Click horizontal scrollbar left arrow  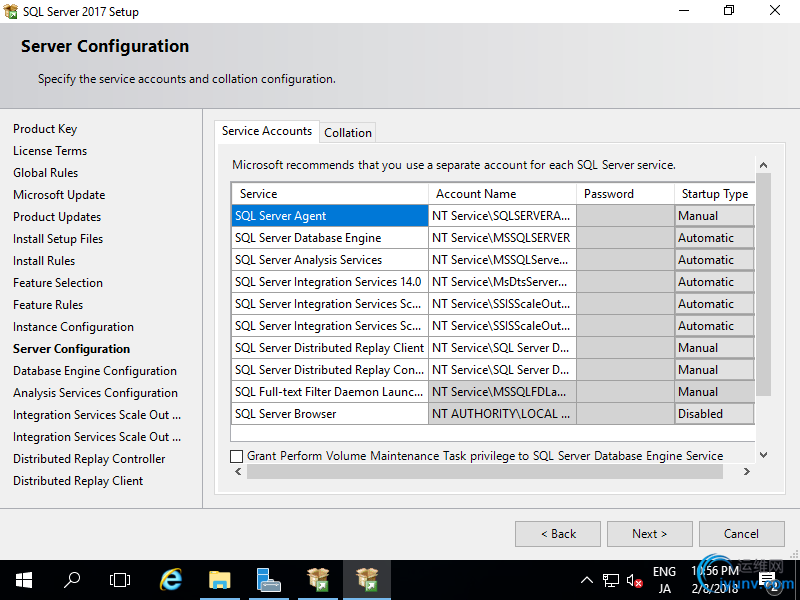238,471
